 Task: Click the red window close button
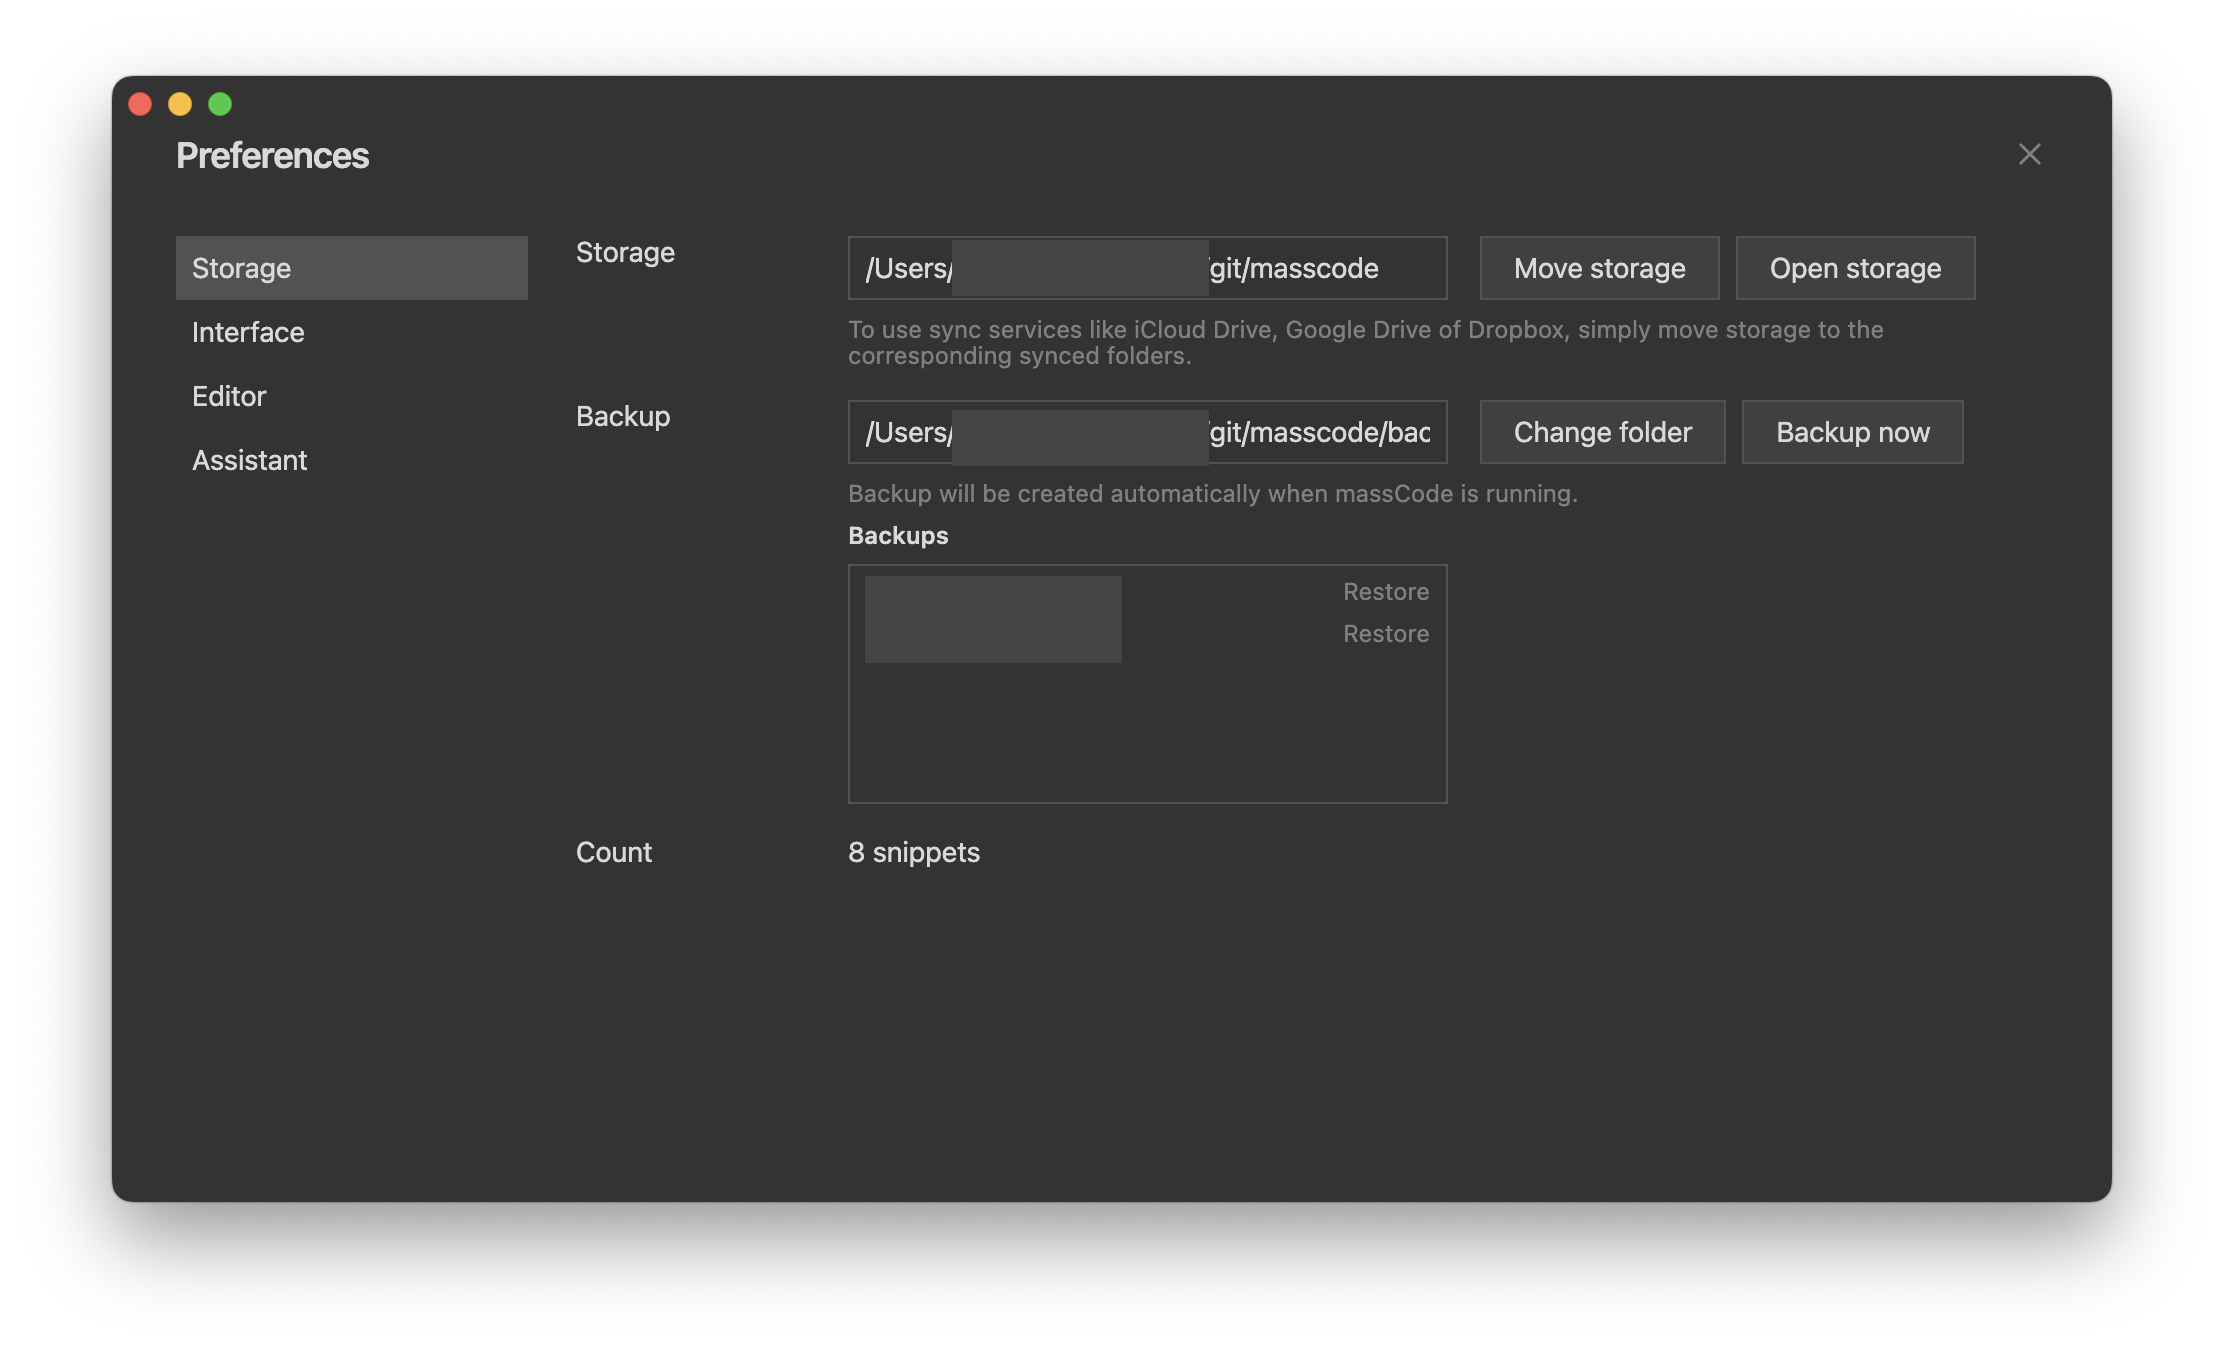point(140,104)
